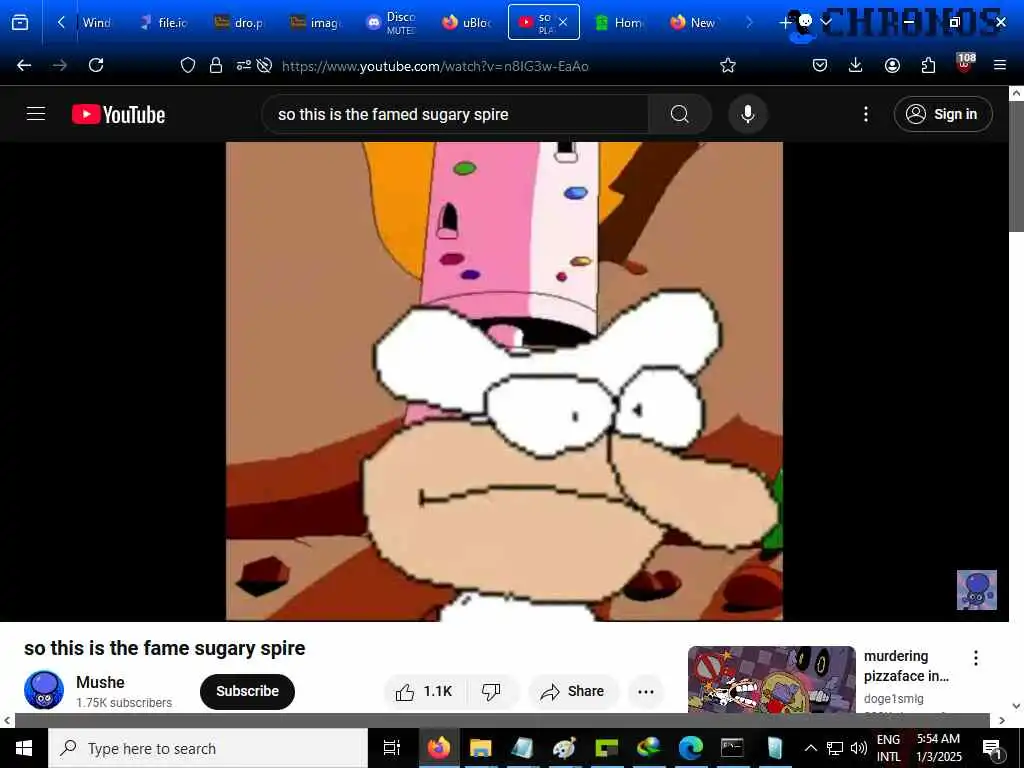Open the Command Prompt taskbar icon

[x=732, y=748]
